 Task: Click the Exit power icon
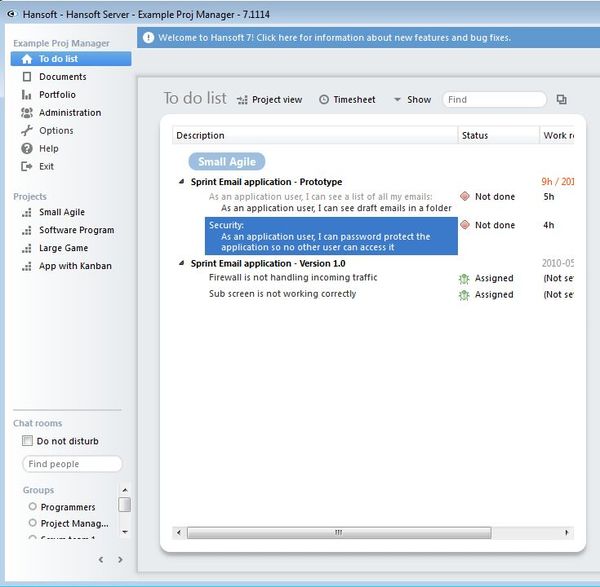coord(27,167)
